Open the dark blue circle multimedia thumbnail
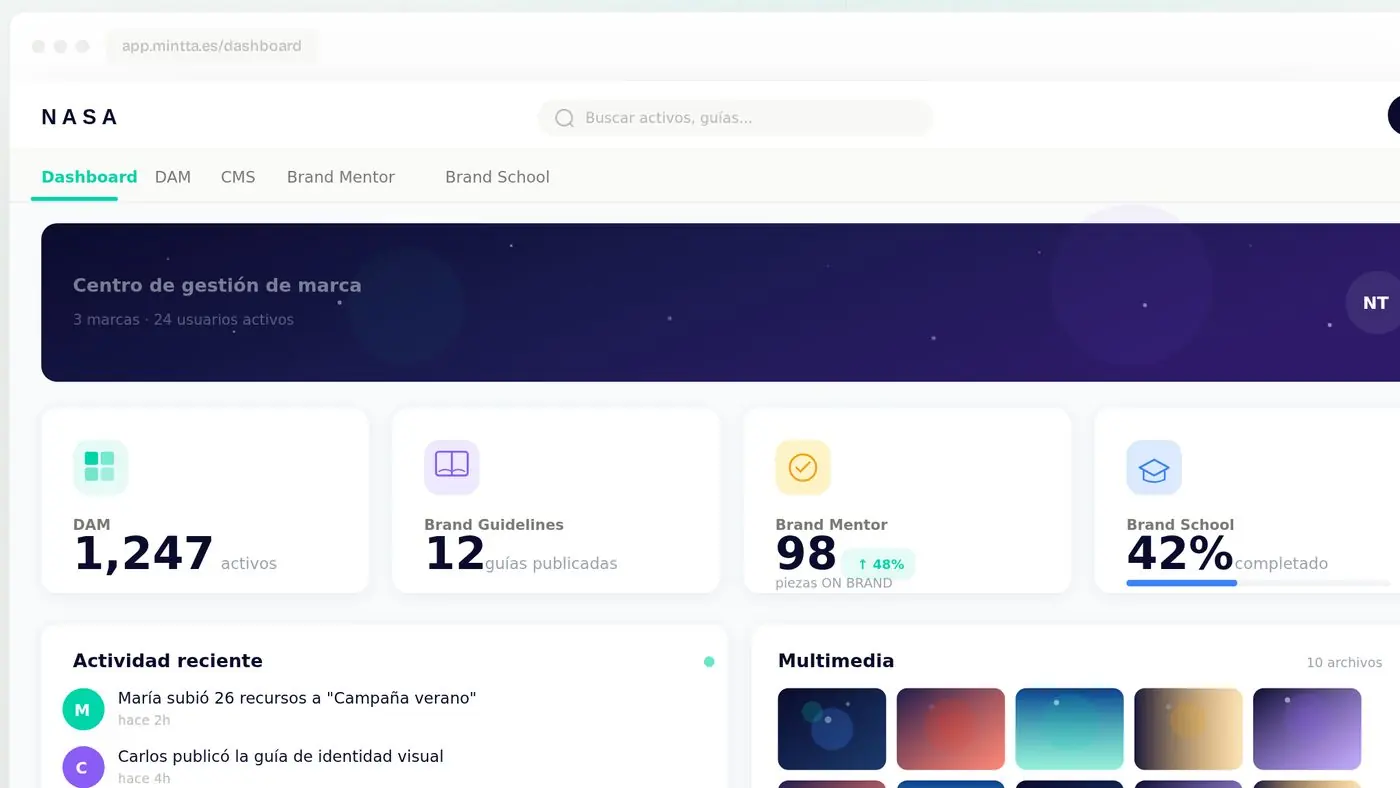Screen dimensions: 1400x788 (832, 729)
